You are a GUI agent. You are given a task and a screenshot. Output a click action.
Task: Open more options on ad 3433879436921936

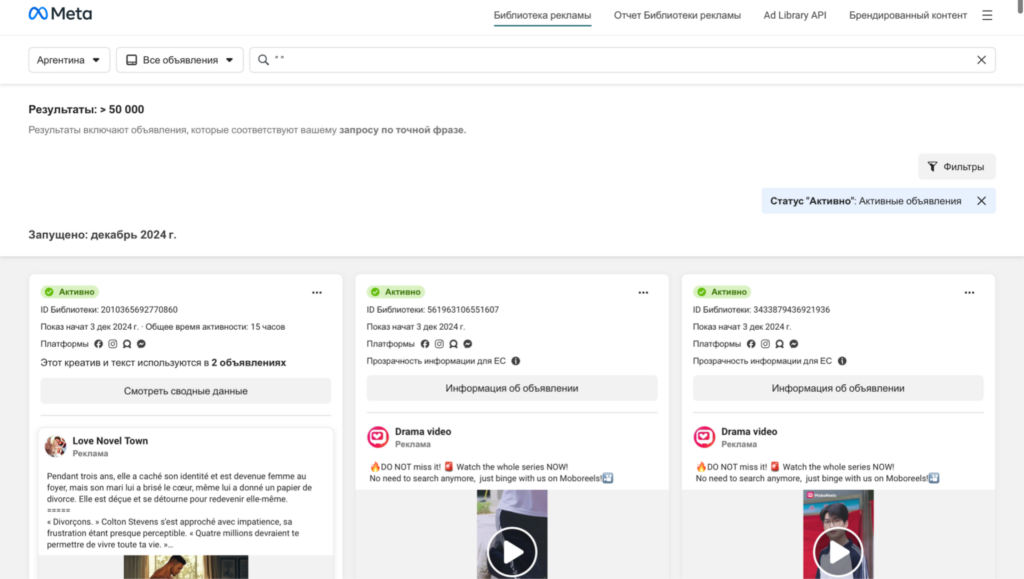969,292
